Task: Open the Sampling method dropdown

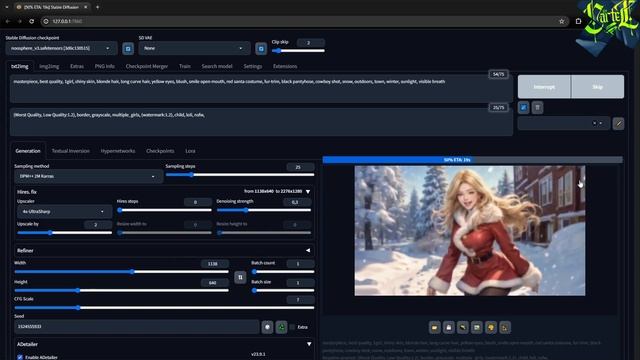Action: (x=88, y=176)
